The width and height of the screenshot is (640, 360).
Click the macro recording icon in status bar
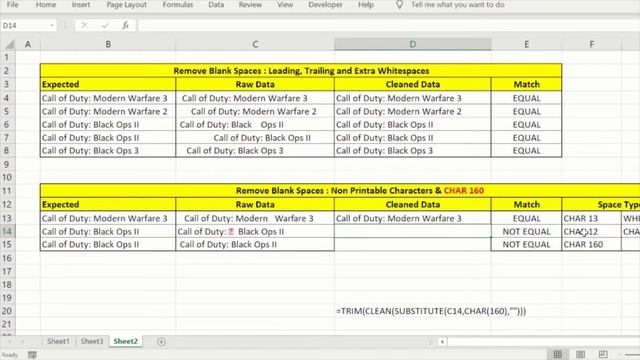(x=32, y=355)
